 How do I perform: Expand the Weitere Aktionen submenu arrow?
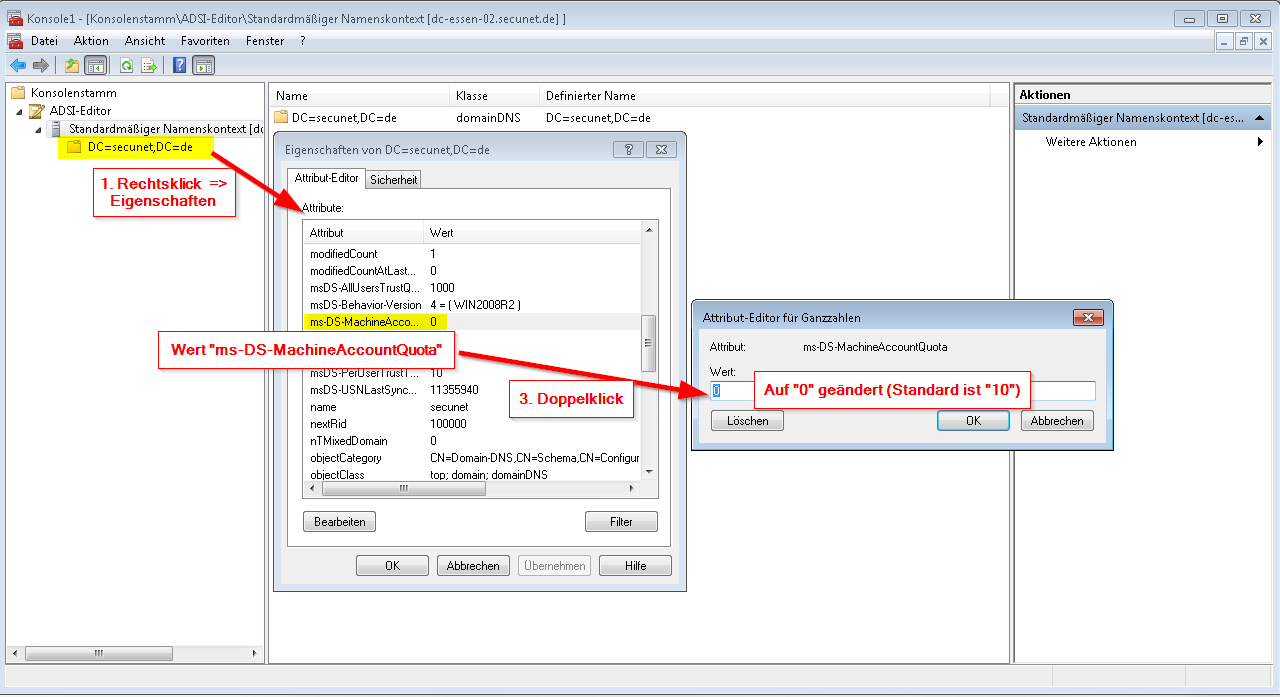coord(1260,142)
